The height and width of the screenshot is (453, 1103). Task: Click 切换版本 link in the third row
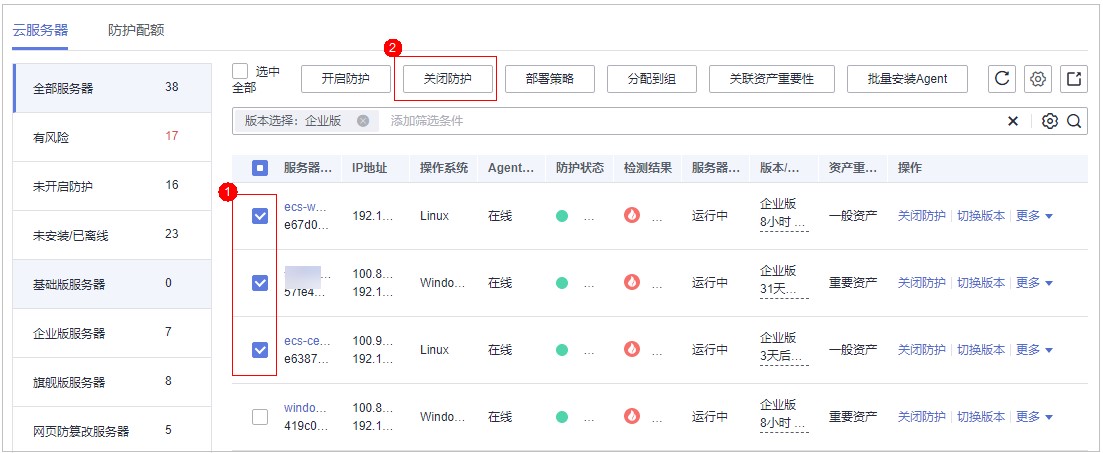tap(980, 350)
